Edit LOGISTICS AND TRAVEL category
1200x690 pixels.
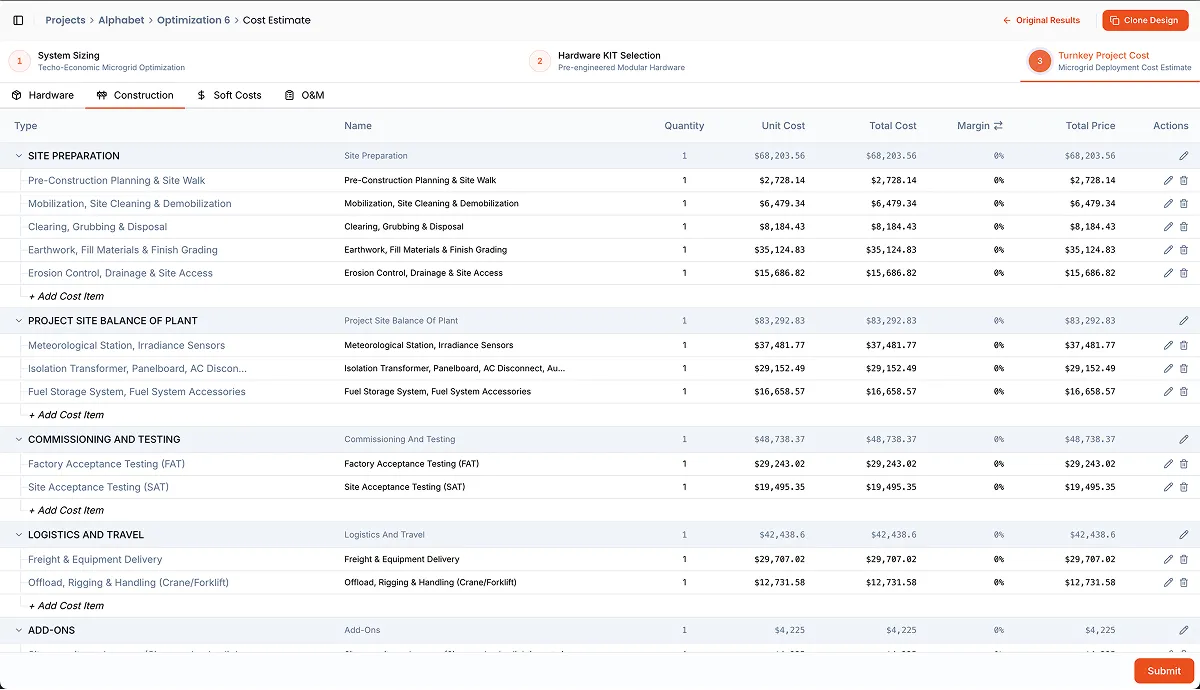pos(1184,535)
